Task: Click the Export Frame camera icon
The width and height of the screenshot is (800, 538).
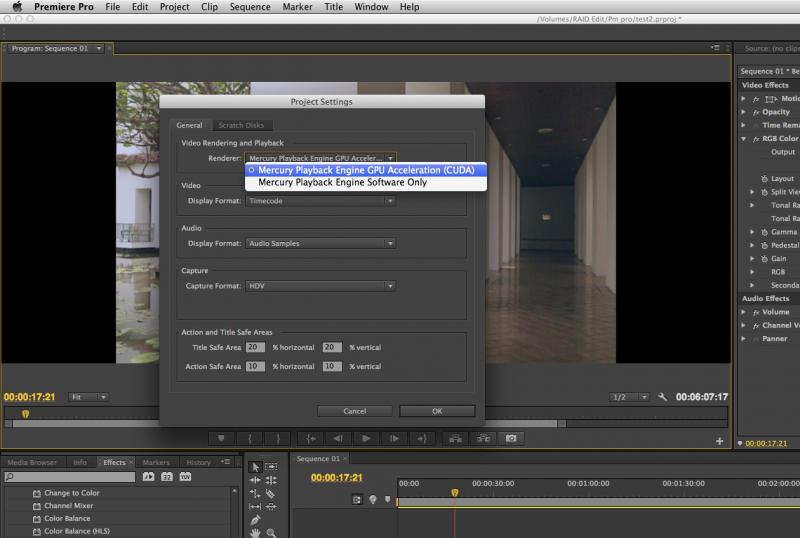Action: 511,438
